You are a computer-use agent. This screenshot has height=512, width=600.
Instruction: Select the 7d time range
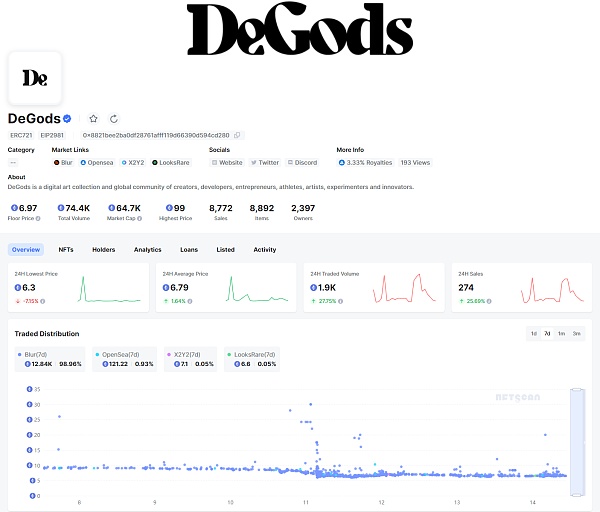pyautogui.click(x=547, y=334)
